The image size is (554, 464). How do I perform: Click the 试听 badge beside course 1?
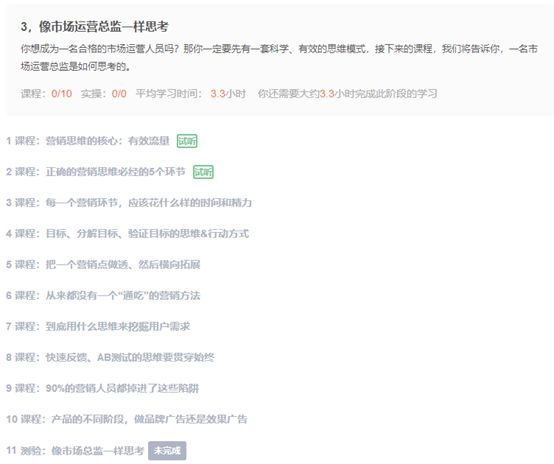187,141
